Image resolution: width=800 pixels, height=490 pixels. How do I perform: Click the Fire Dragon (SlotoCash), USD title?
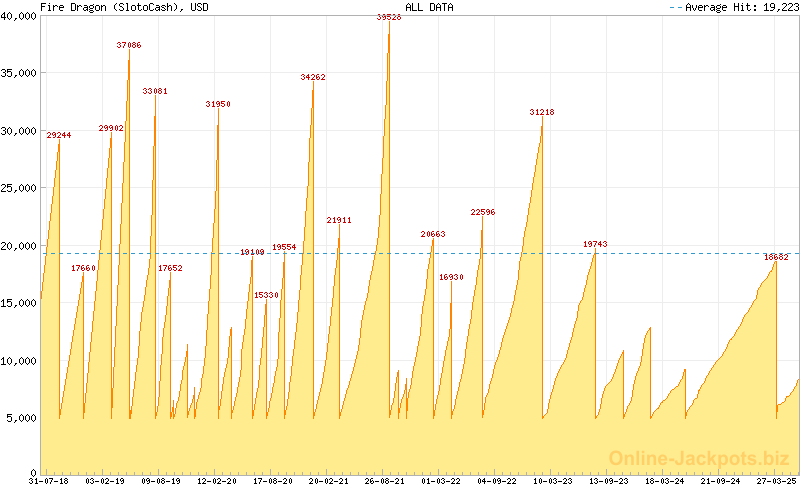pos(112,7)
